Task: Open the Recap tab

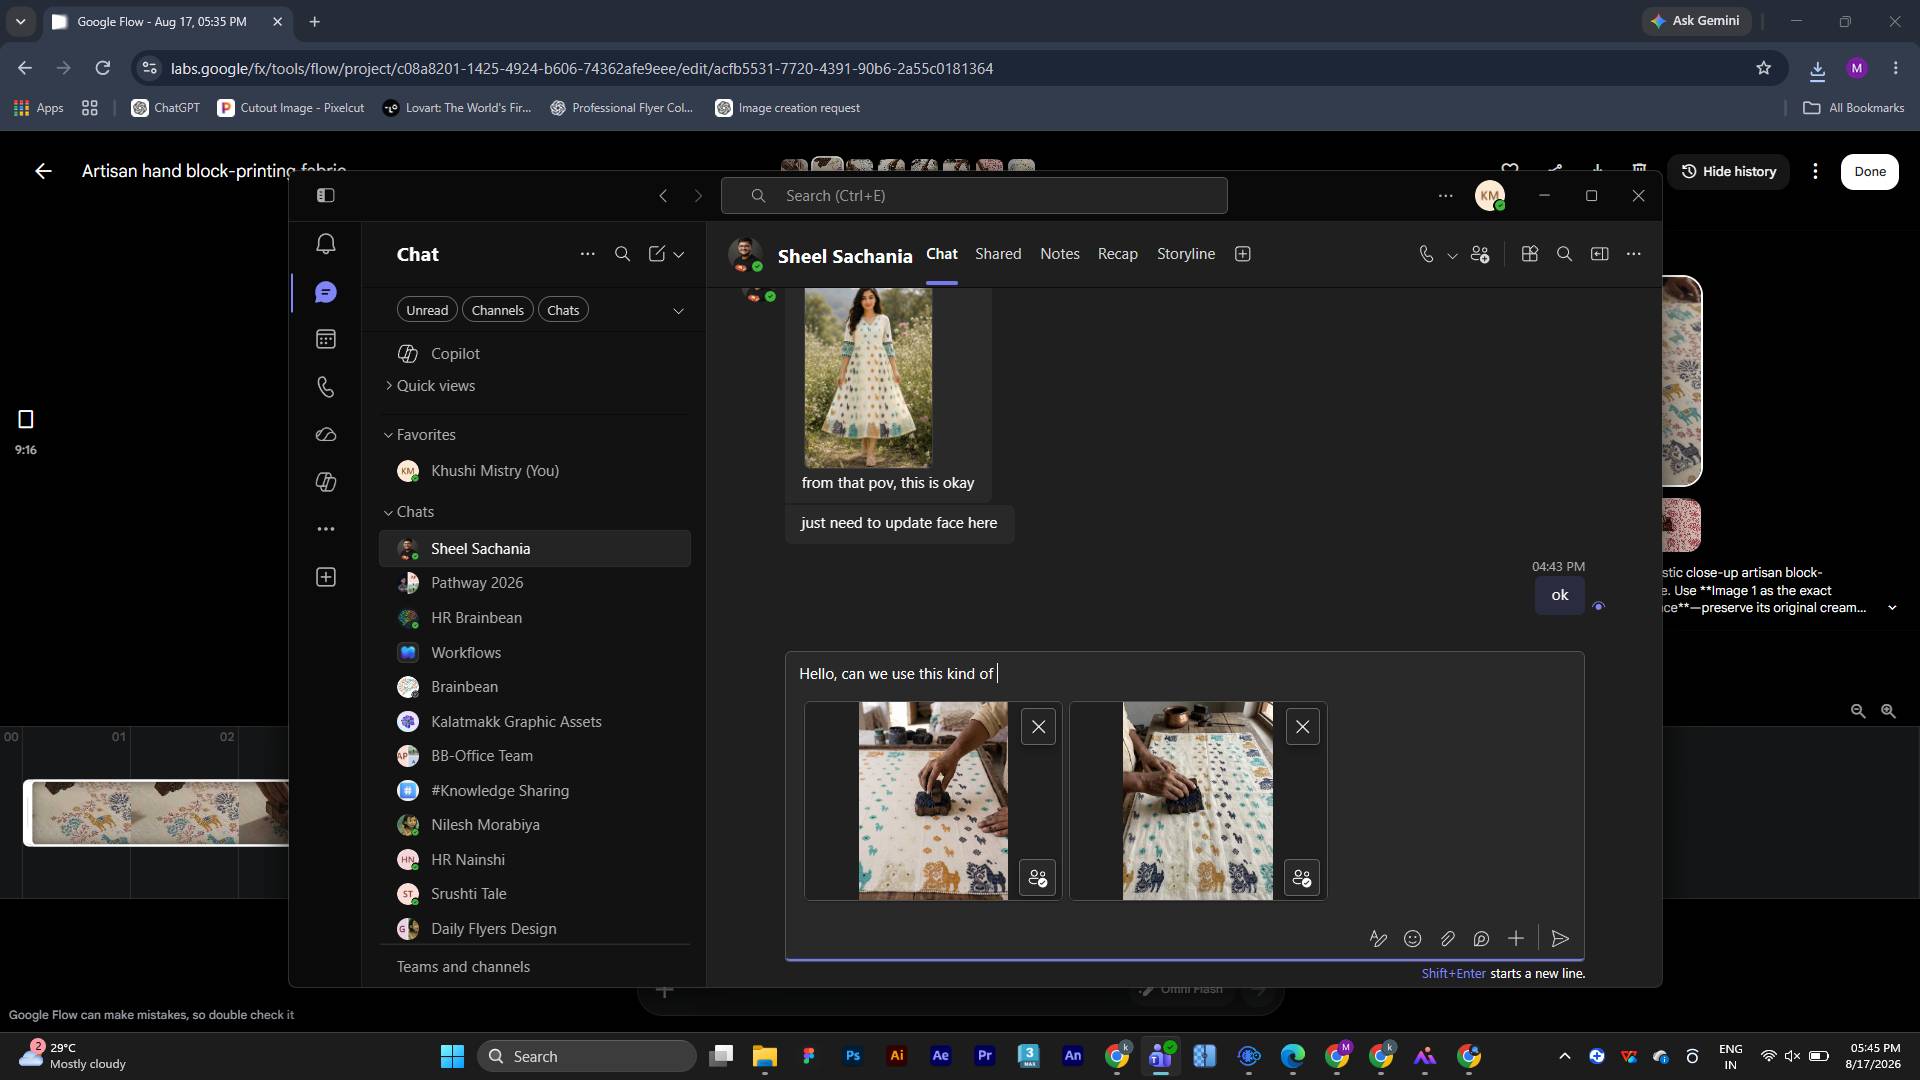Action: [1117, 254]
